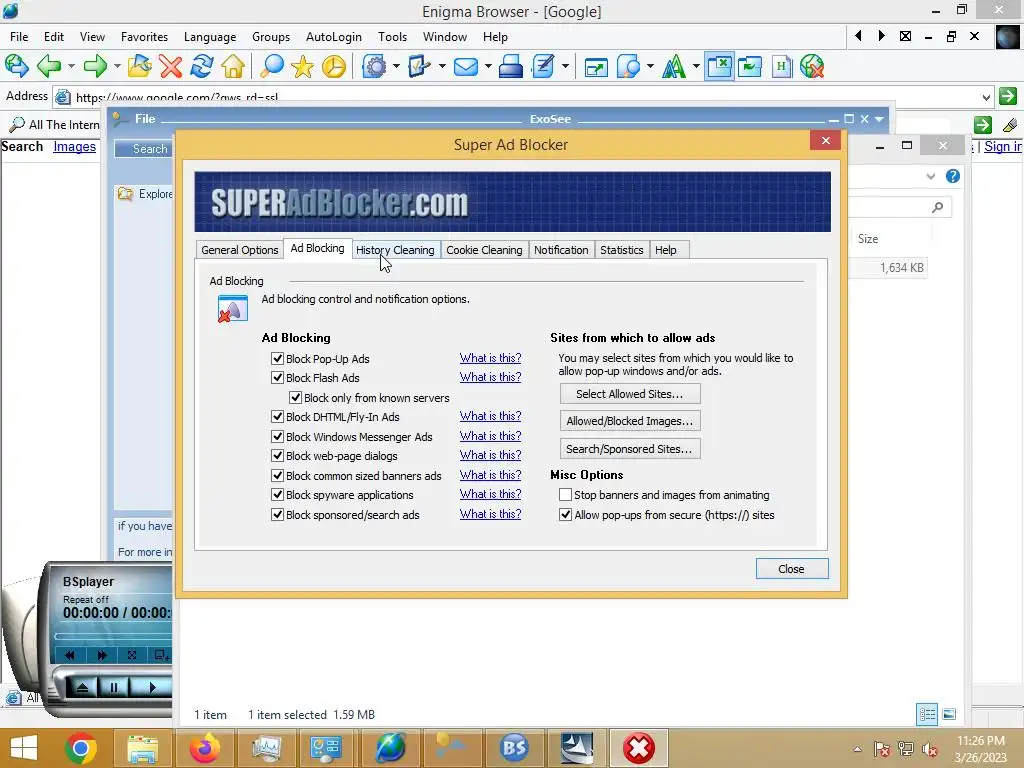Viewport: 1024px width, 768px height.
Task: Open the Back button history dropdown arrow
Action: 71,66
